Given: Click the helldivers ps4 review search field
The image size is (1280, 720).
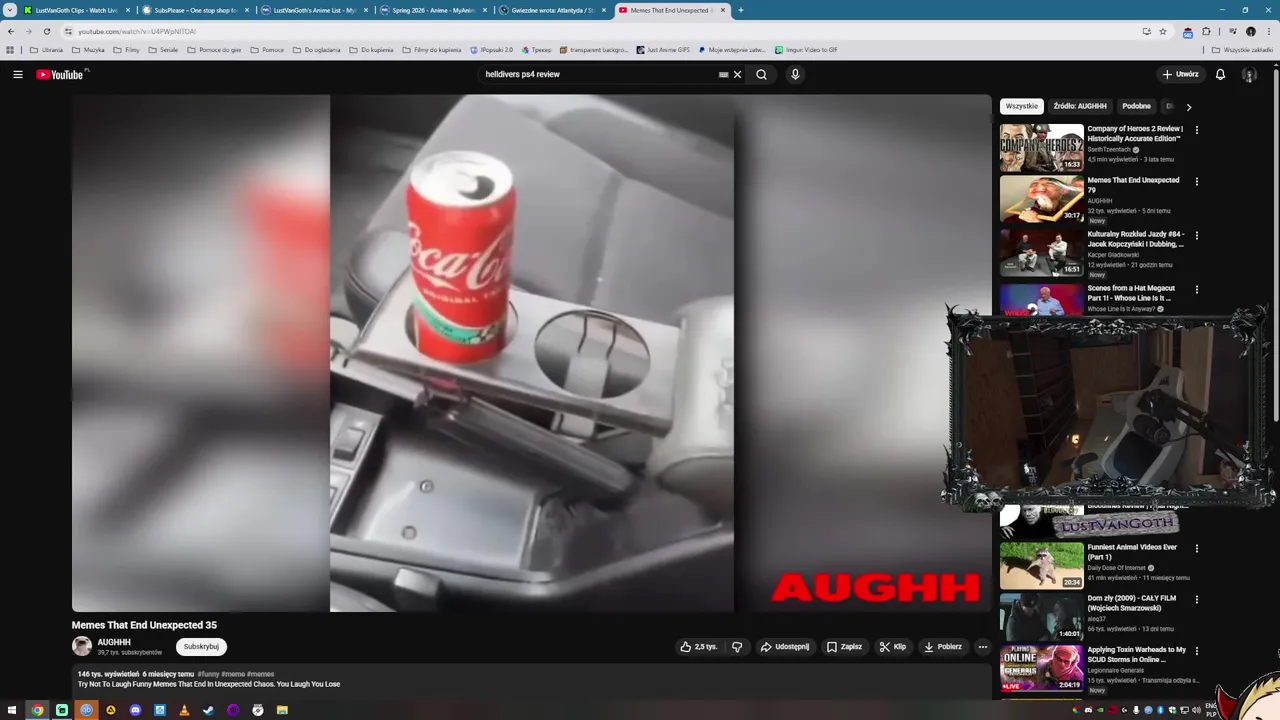Looking at the screenshot, I should click(x=600, y=74).
